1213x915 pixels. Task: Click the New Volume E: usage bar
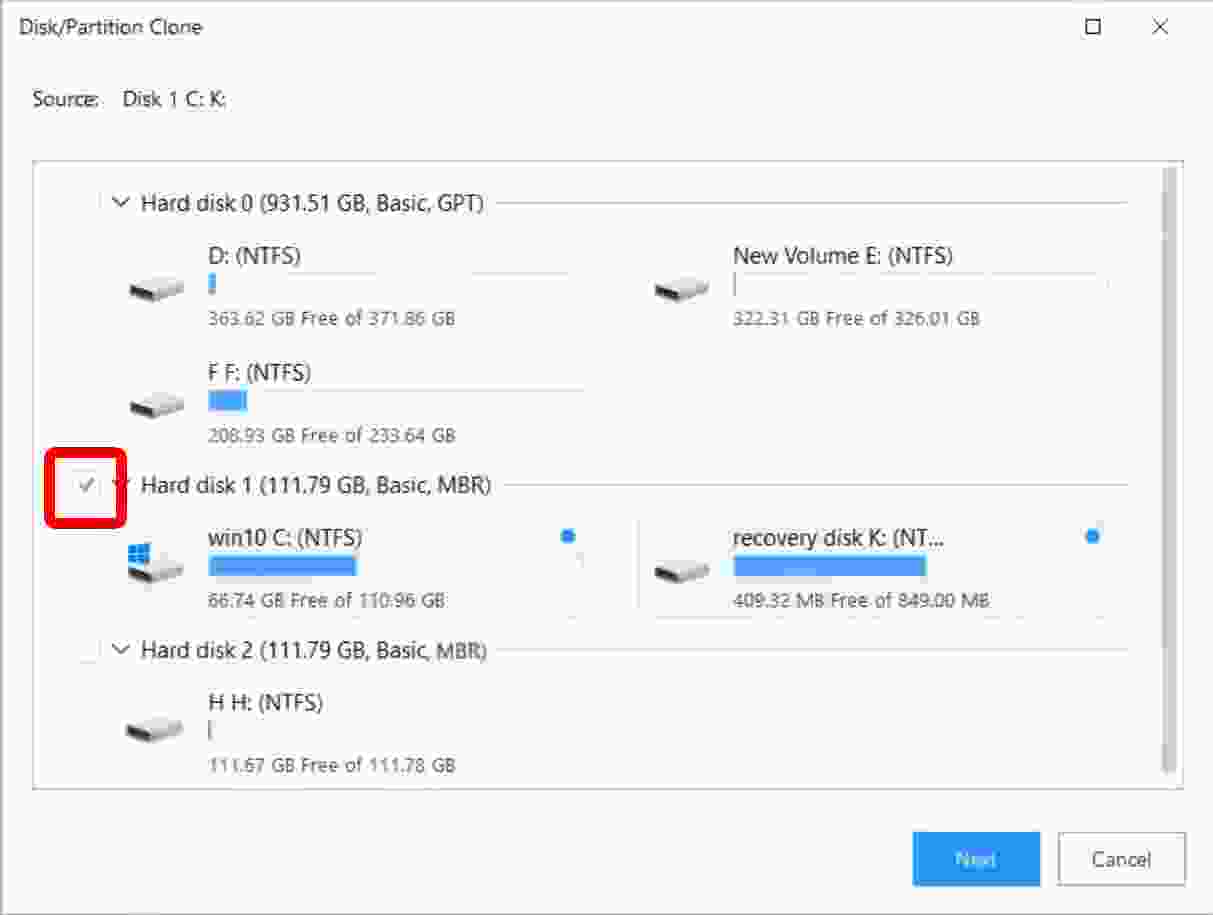click(x=920, y=285)
